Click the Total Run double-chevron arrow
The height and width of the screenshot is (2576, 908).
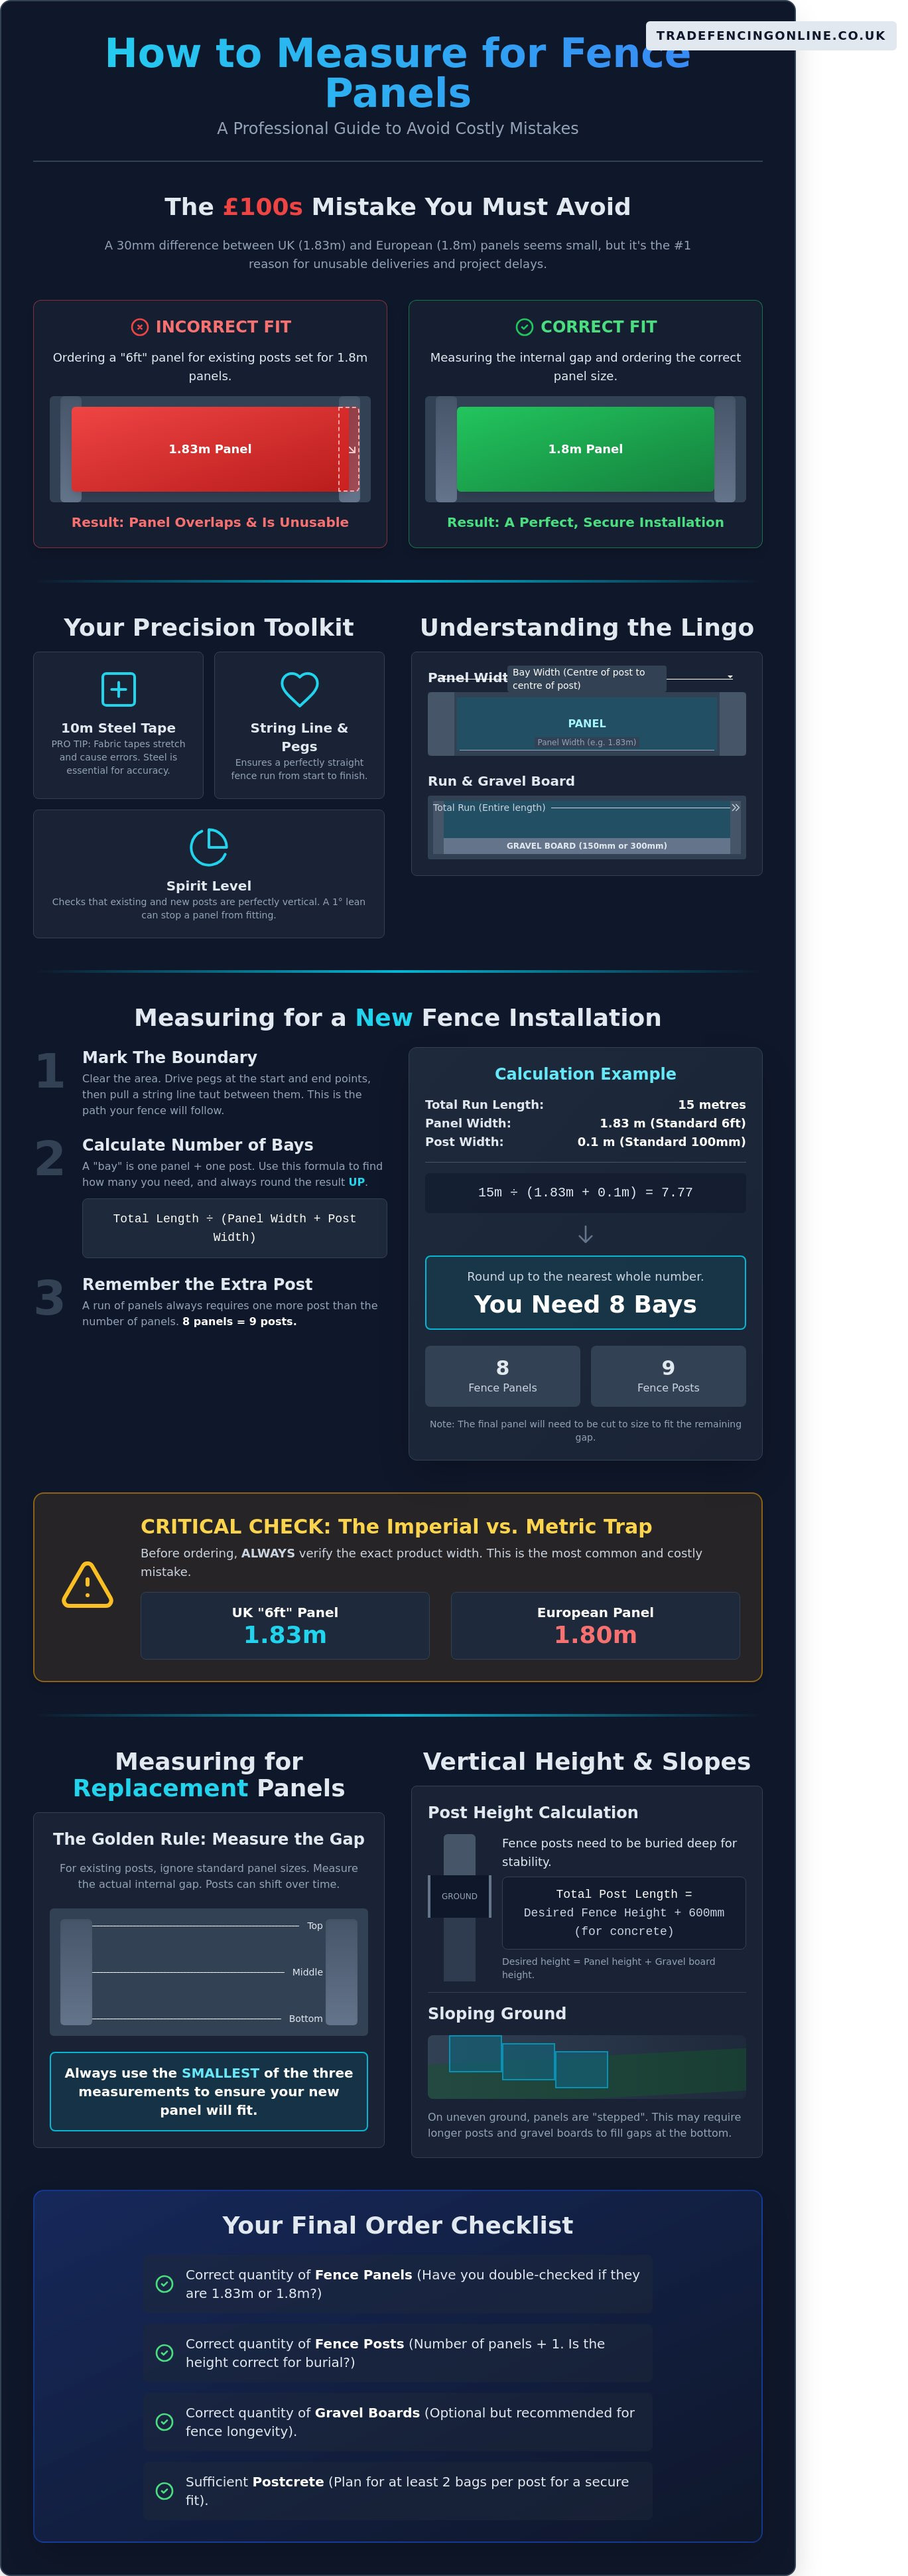coord(735,807)
